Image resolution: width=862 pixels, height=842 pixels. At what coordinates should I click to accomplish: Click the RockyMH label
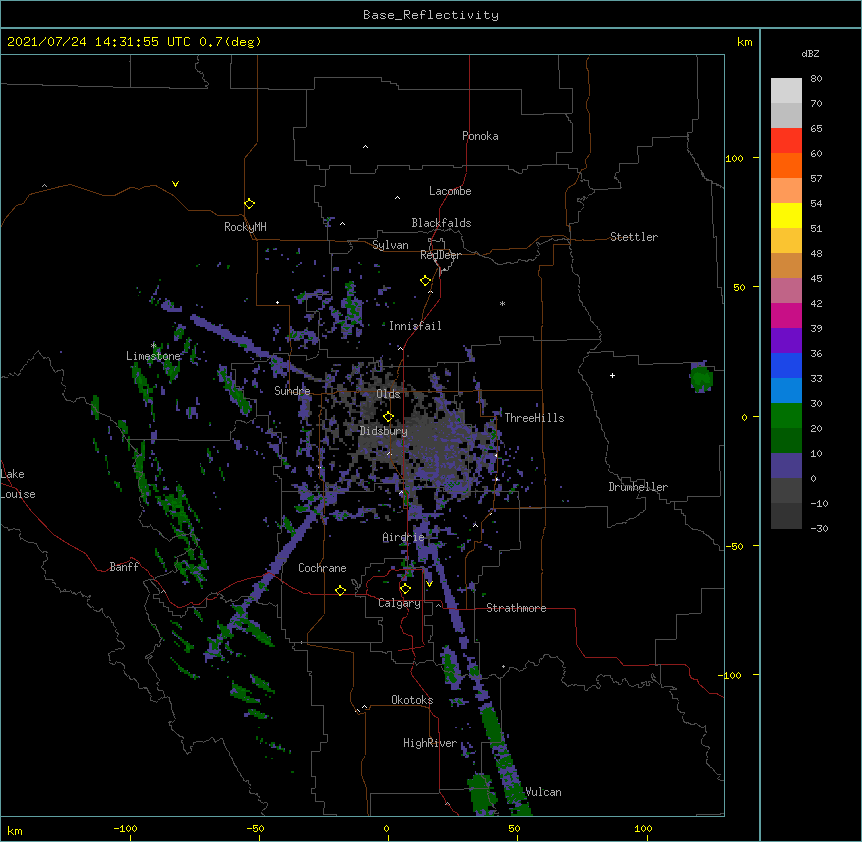[x=245, y=227]
